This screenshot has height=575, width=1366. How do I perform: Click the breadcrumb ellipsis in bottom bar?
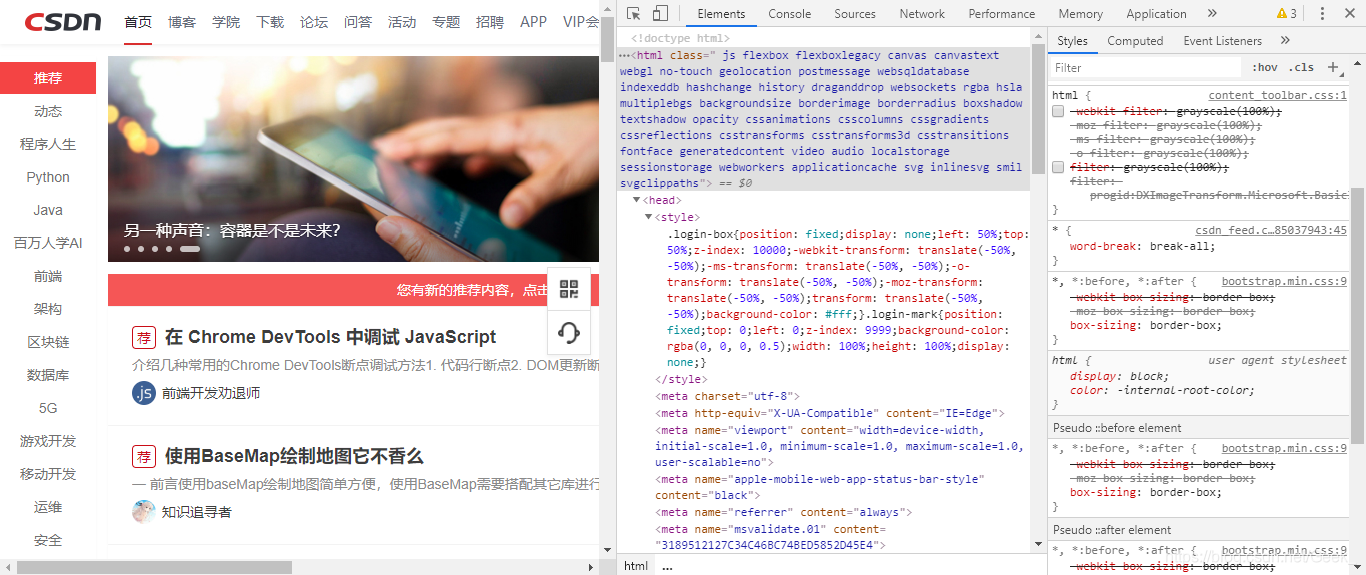tap(667, 566)
